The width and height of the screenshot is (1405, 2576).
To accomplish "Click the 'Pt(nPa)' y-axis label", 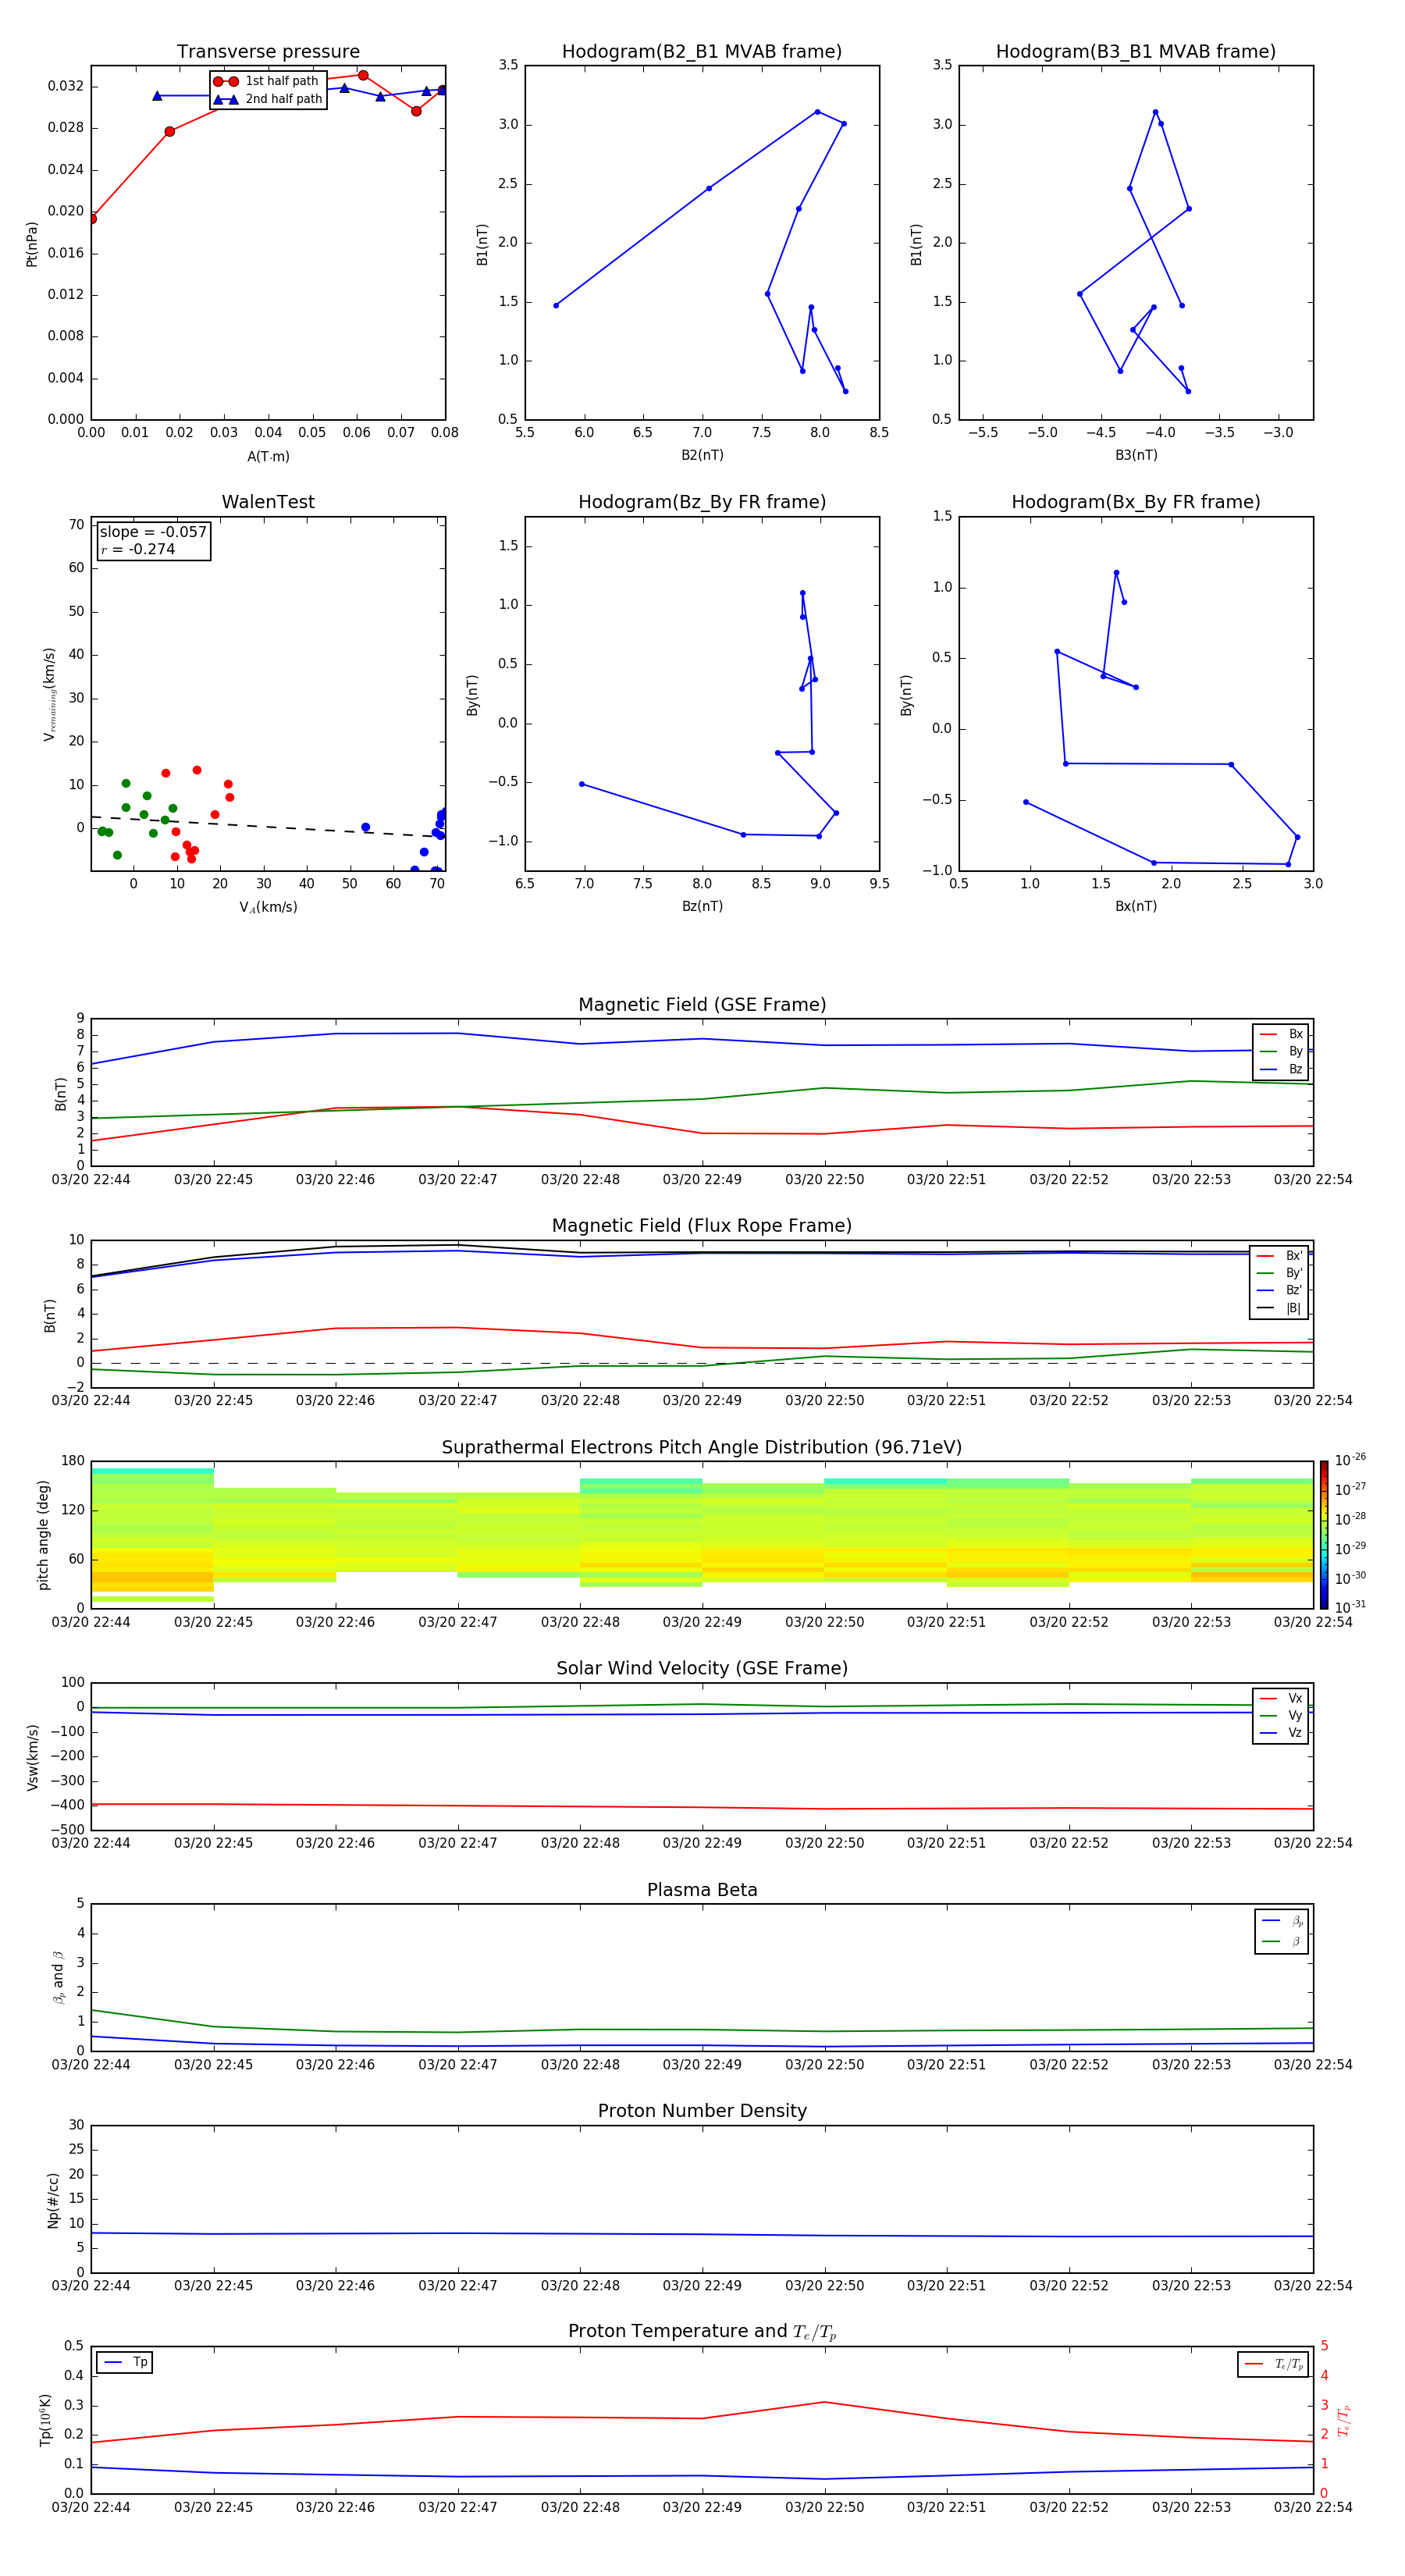I will pyautogui.click(x=31, y=243).
